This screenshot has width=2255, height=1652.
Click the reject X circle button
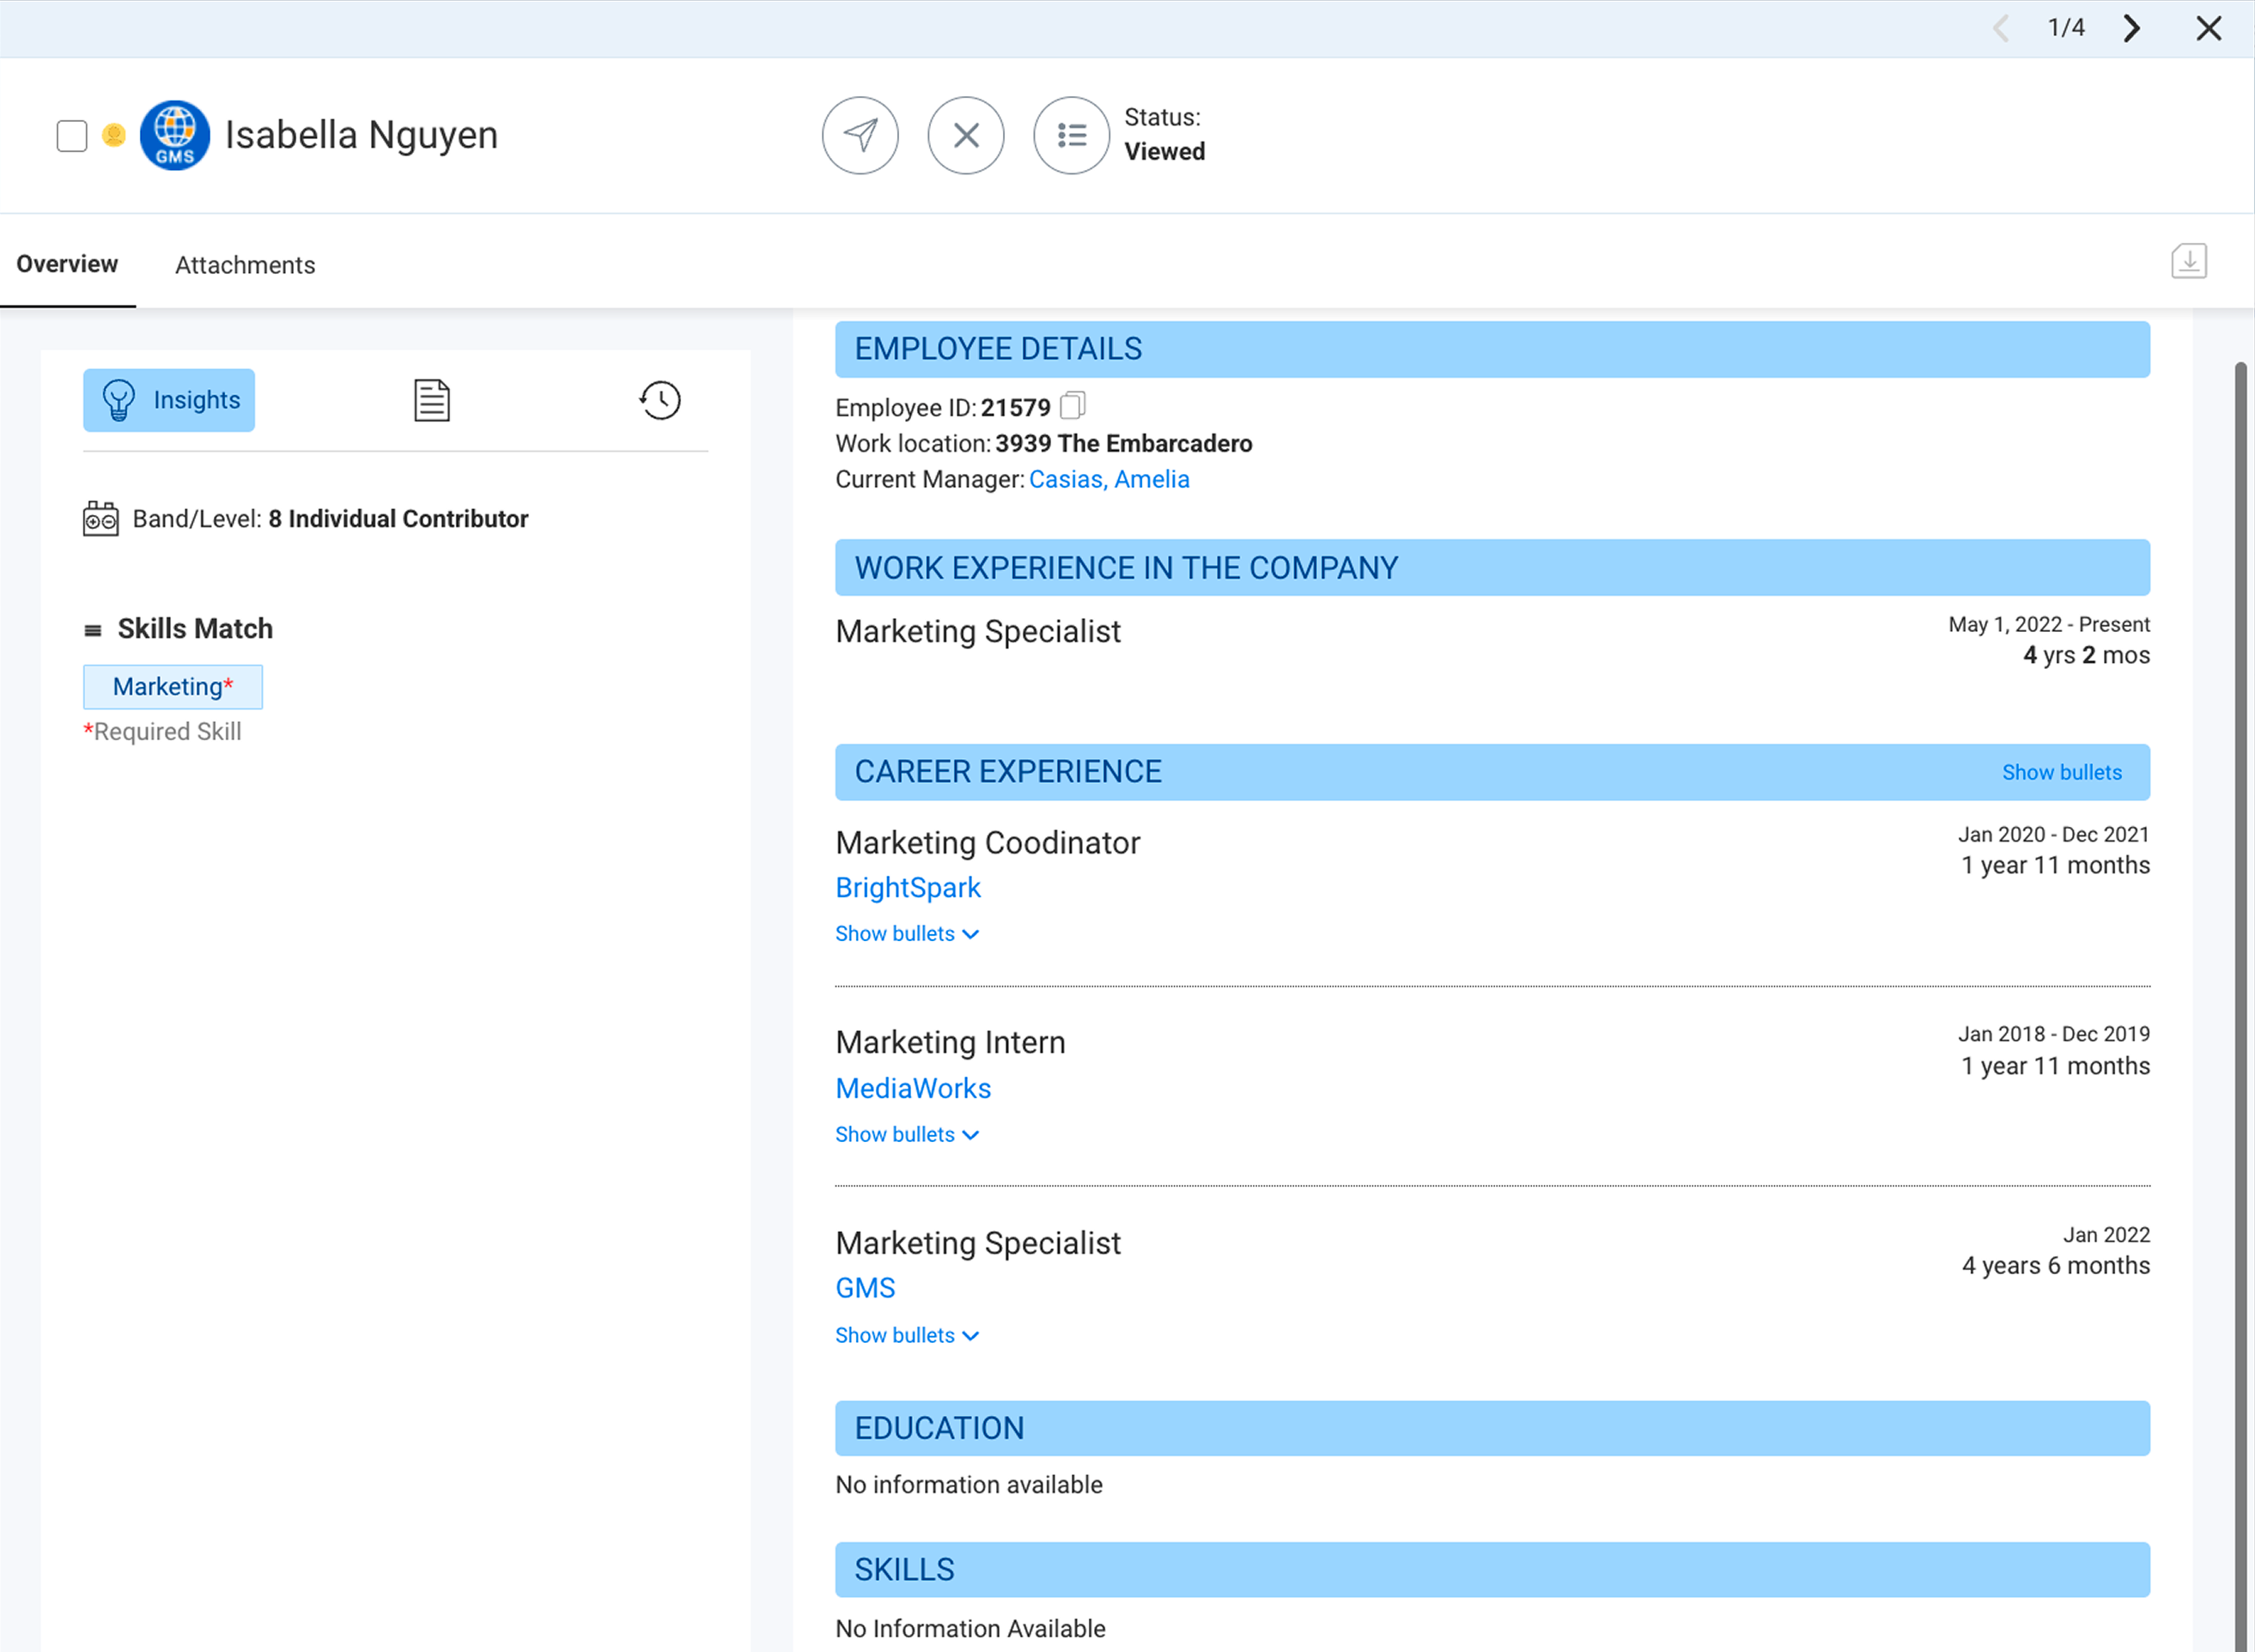tap(966, 135)
